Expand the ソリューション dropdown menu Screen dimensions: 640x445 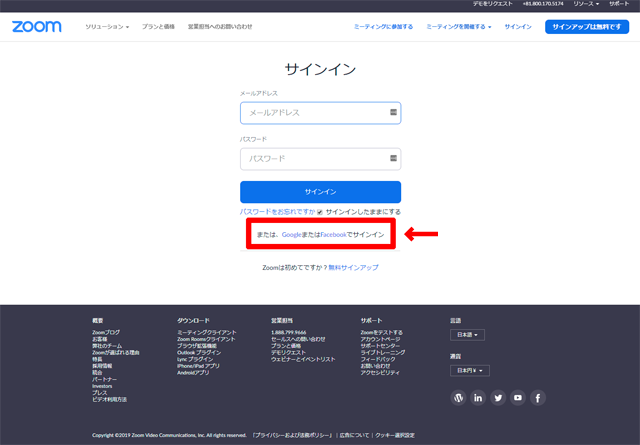(107, 27)
